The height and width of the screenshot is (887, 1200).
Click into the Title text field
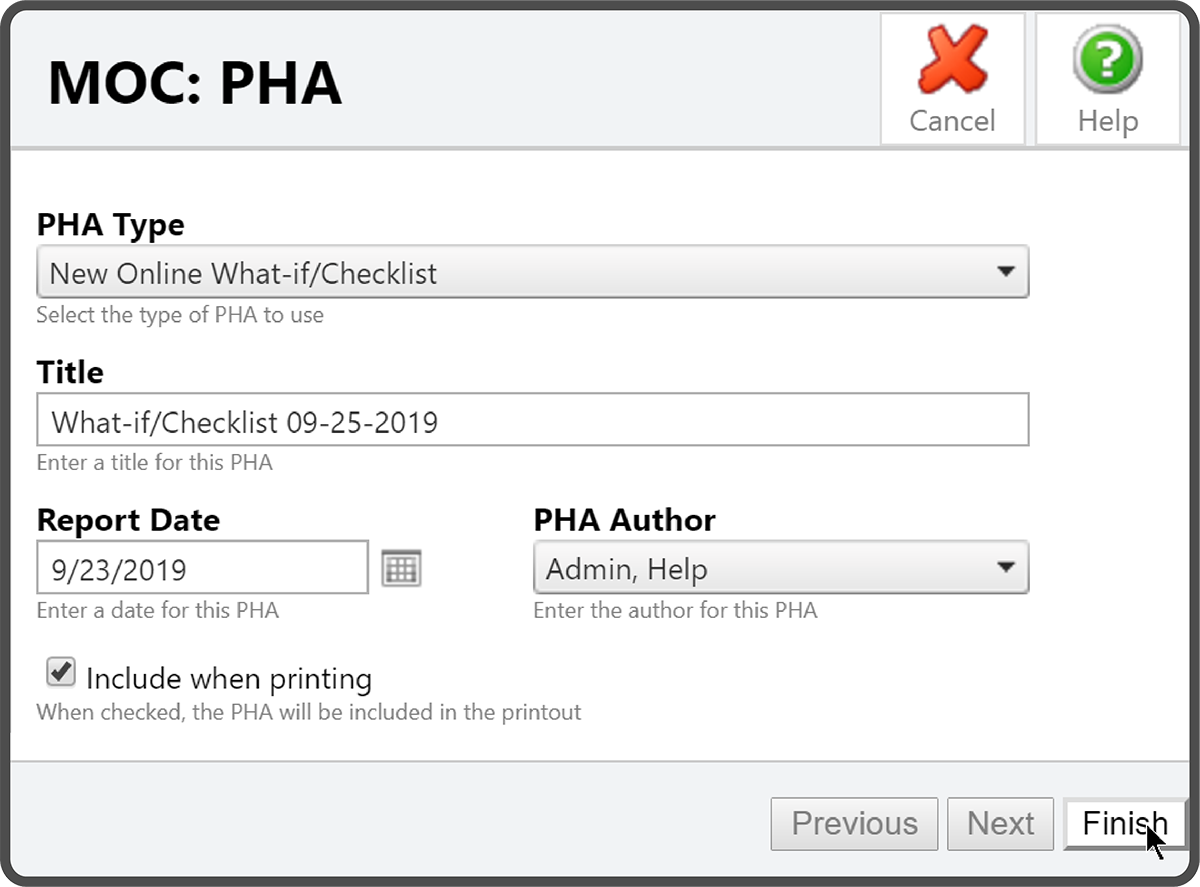[531, 420]
